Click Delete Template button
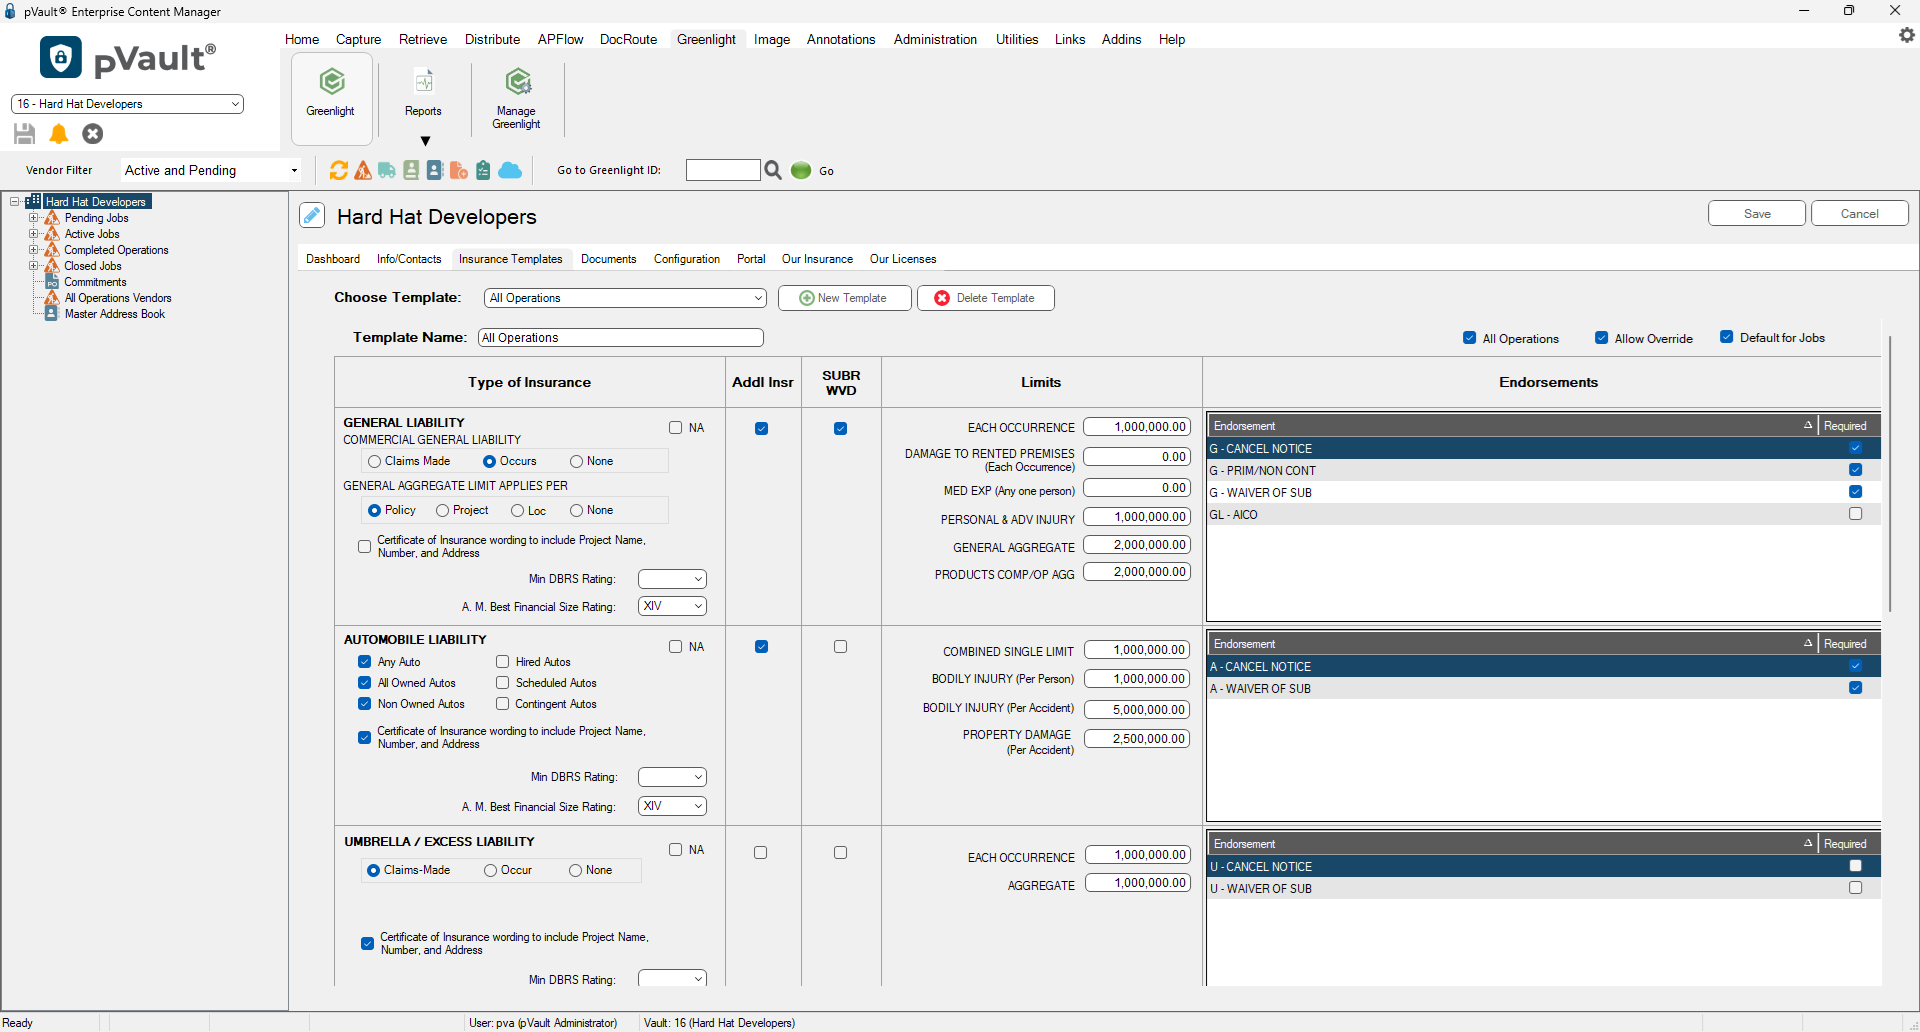Viewport: 1920px width, 1032px height. click(985, 298)
